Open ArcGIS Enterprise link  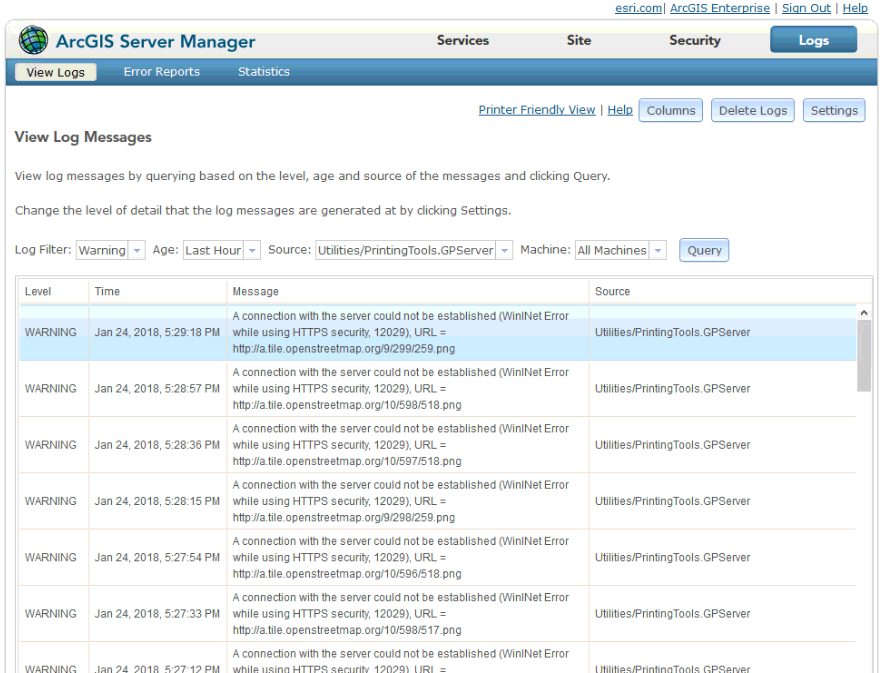coord(719,8)
